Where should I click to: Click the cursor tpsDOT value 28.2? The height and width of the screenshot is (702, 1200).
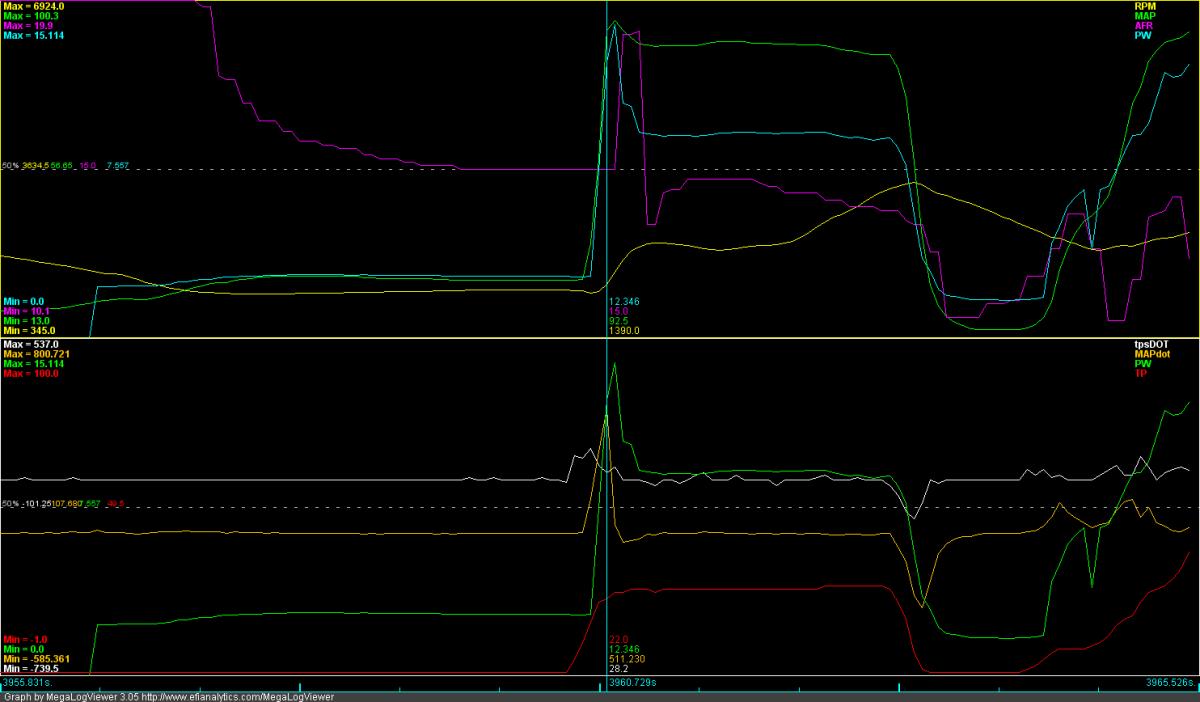[x=619, y=668]
